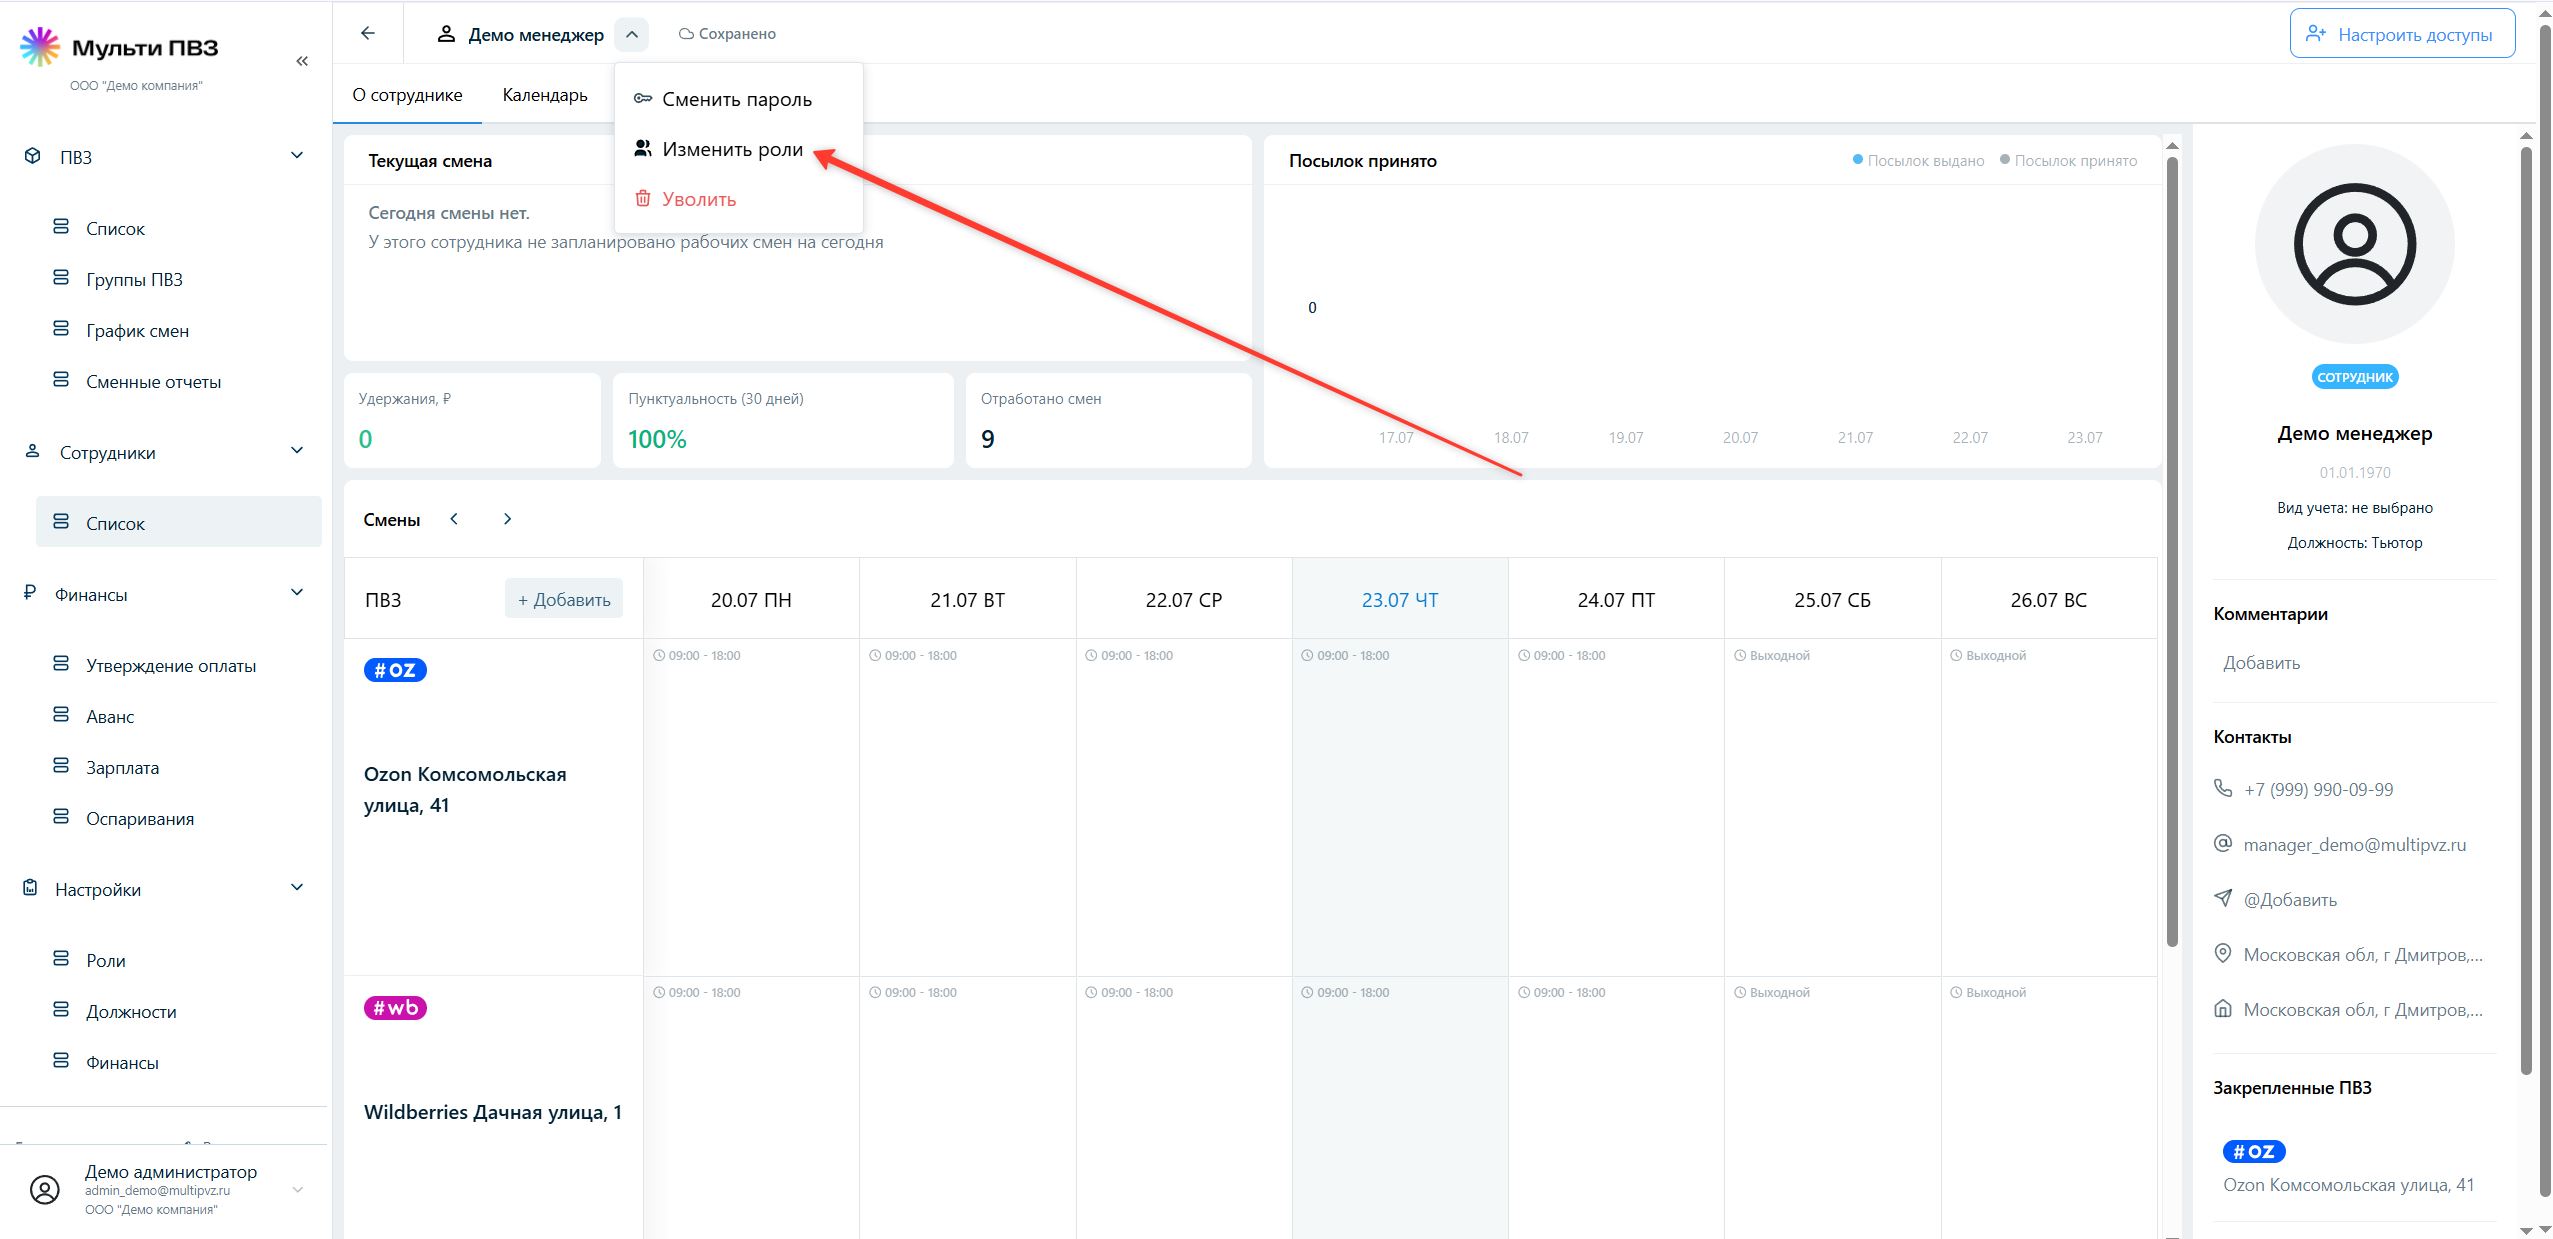Screen dimensions: 2553x1239
Task: Click the phone icon in Контакты
Action: 2223,788
